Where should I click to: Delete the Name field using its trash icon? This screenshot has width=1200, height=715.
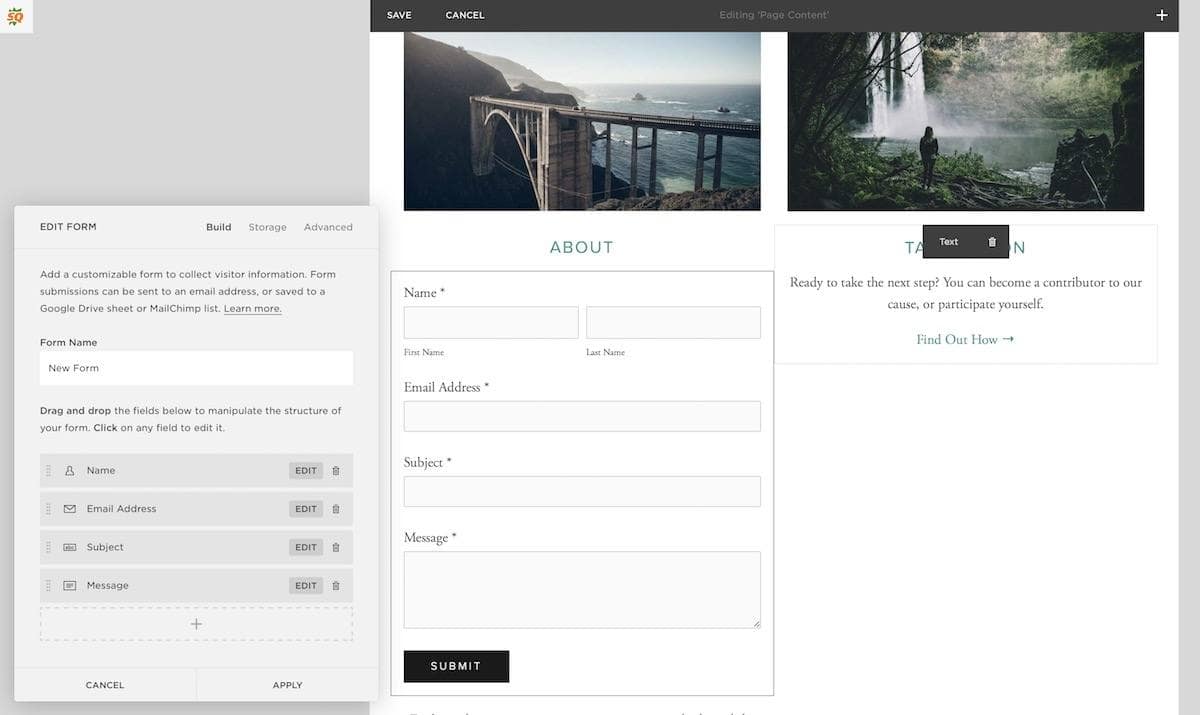(x=337, y=470)
